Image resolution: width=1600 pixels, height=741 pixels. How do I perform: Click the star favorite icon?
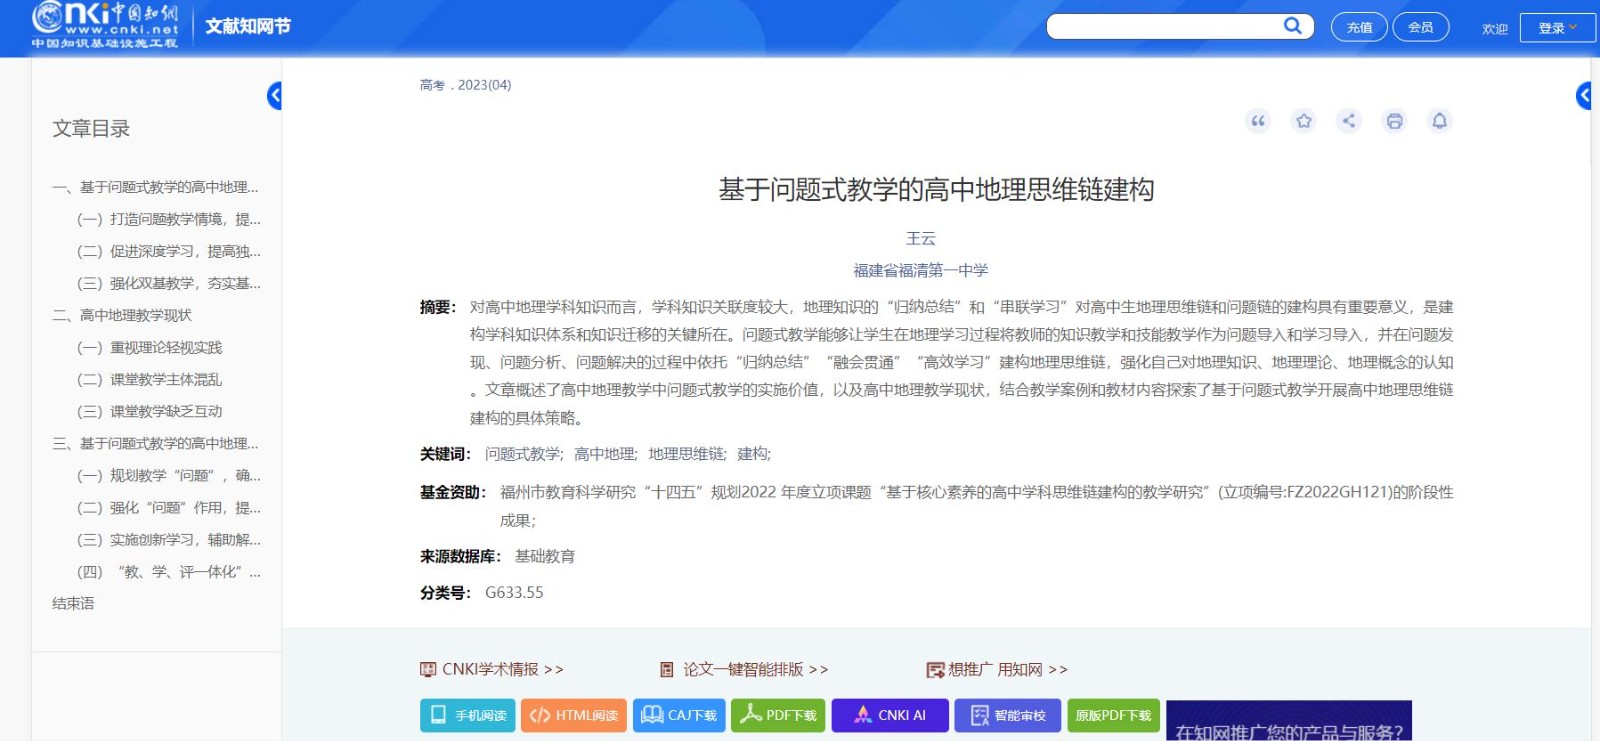click(x=1303, y=121)
